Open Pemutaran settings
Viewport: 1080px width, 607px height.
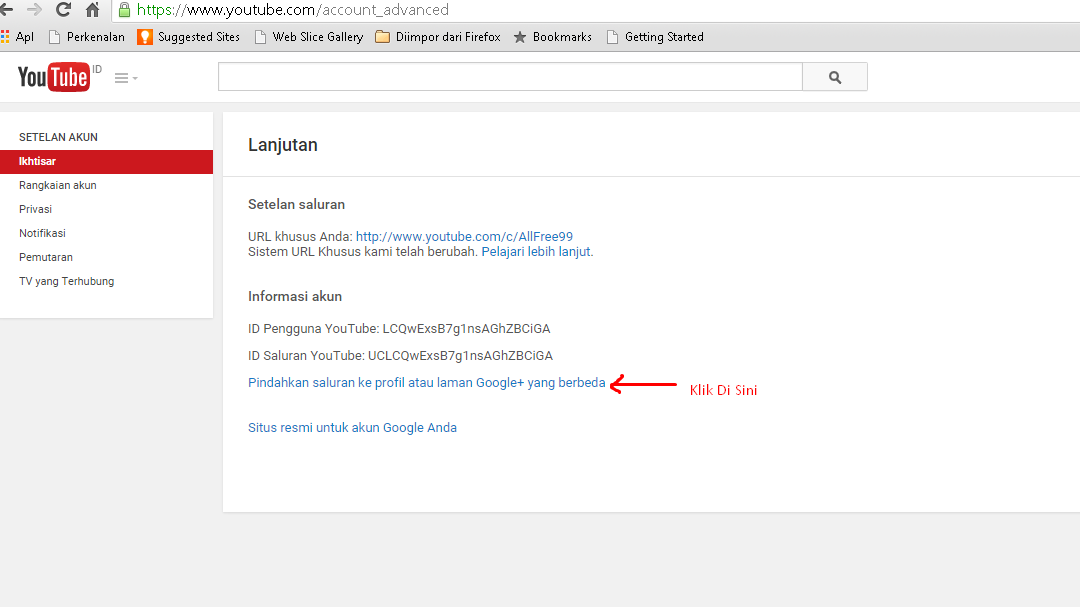[45, 257]
